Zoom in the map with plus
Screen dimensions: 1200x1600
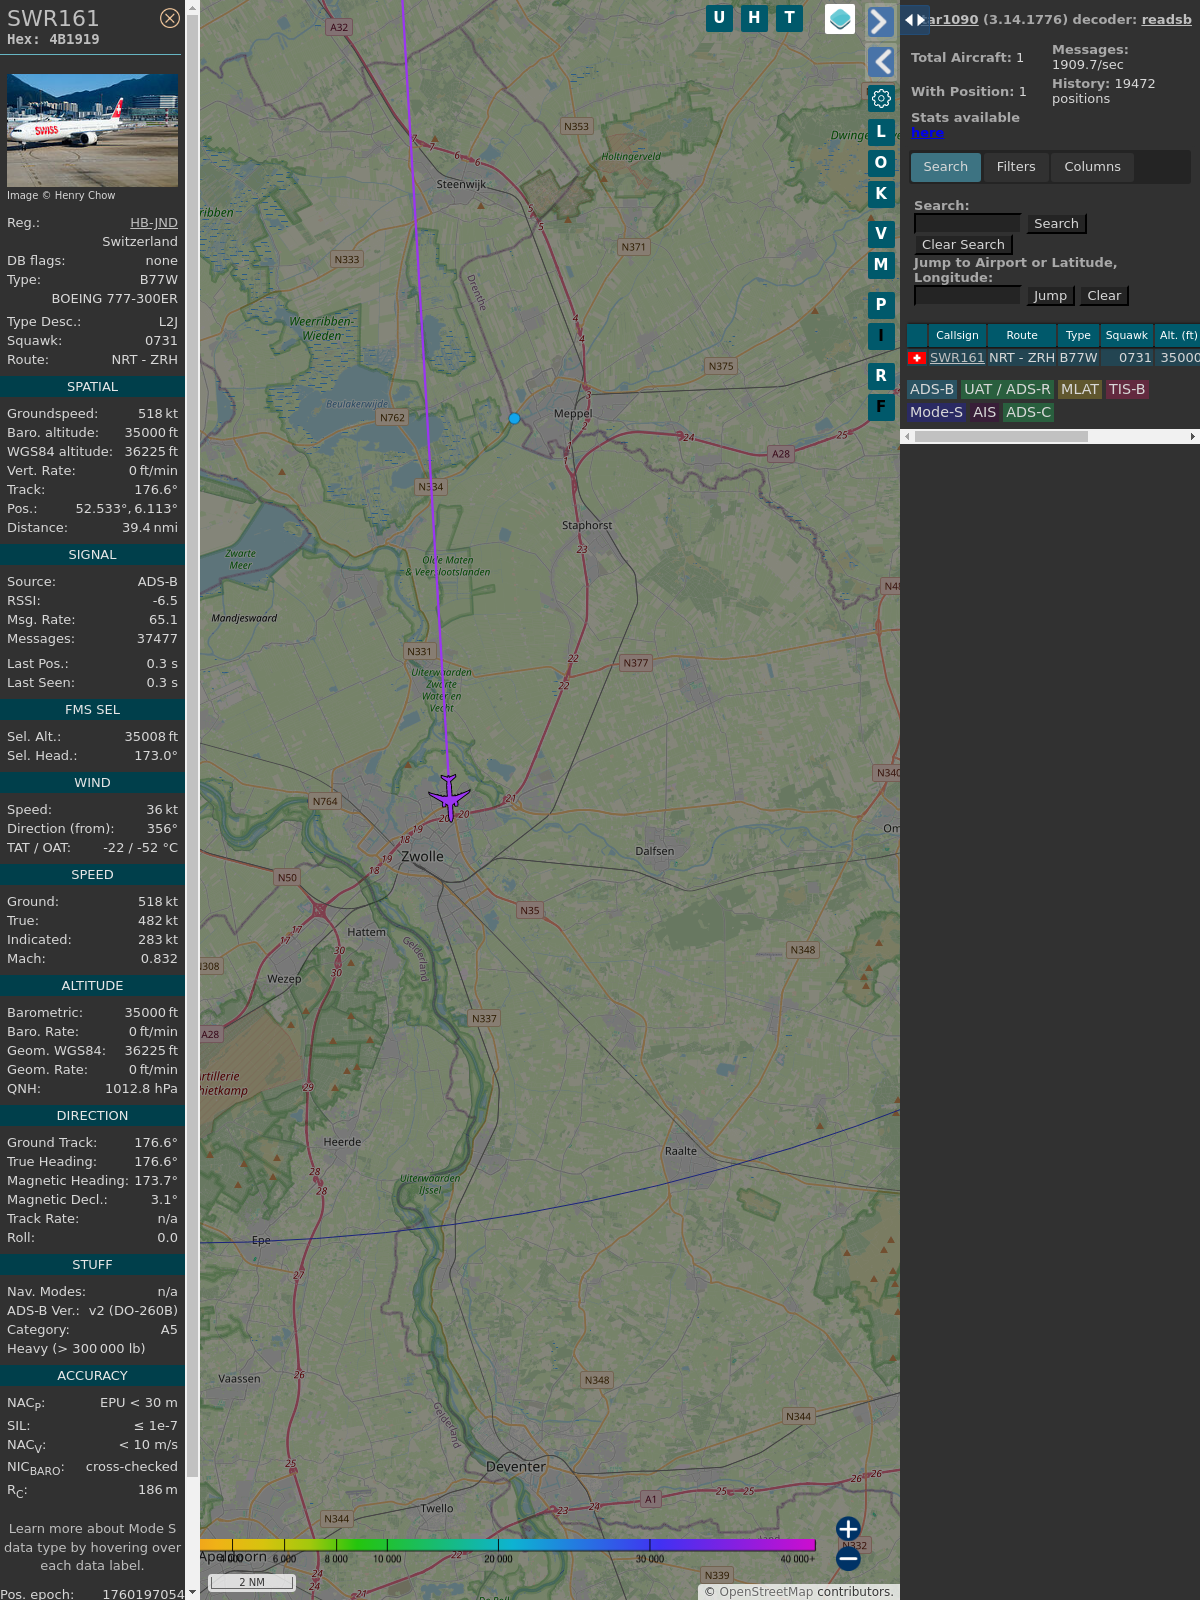(x=848, y=1529)
